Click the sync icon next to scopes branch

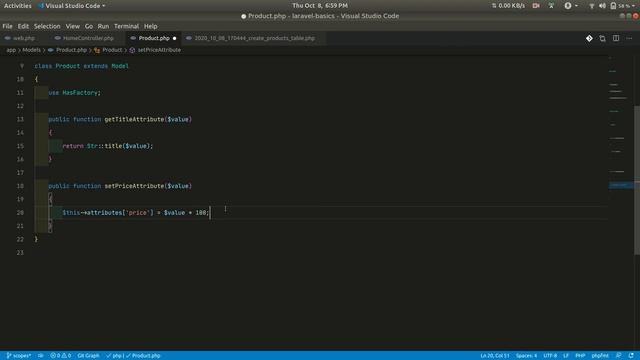(x=41, y=356)
